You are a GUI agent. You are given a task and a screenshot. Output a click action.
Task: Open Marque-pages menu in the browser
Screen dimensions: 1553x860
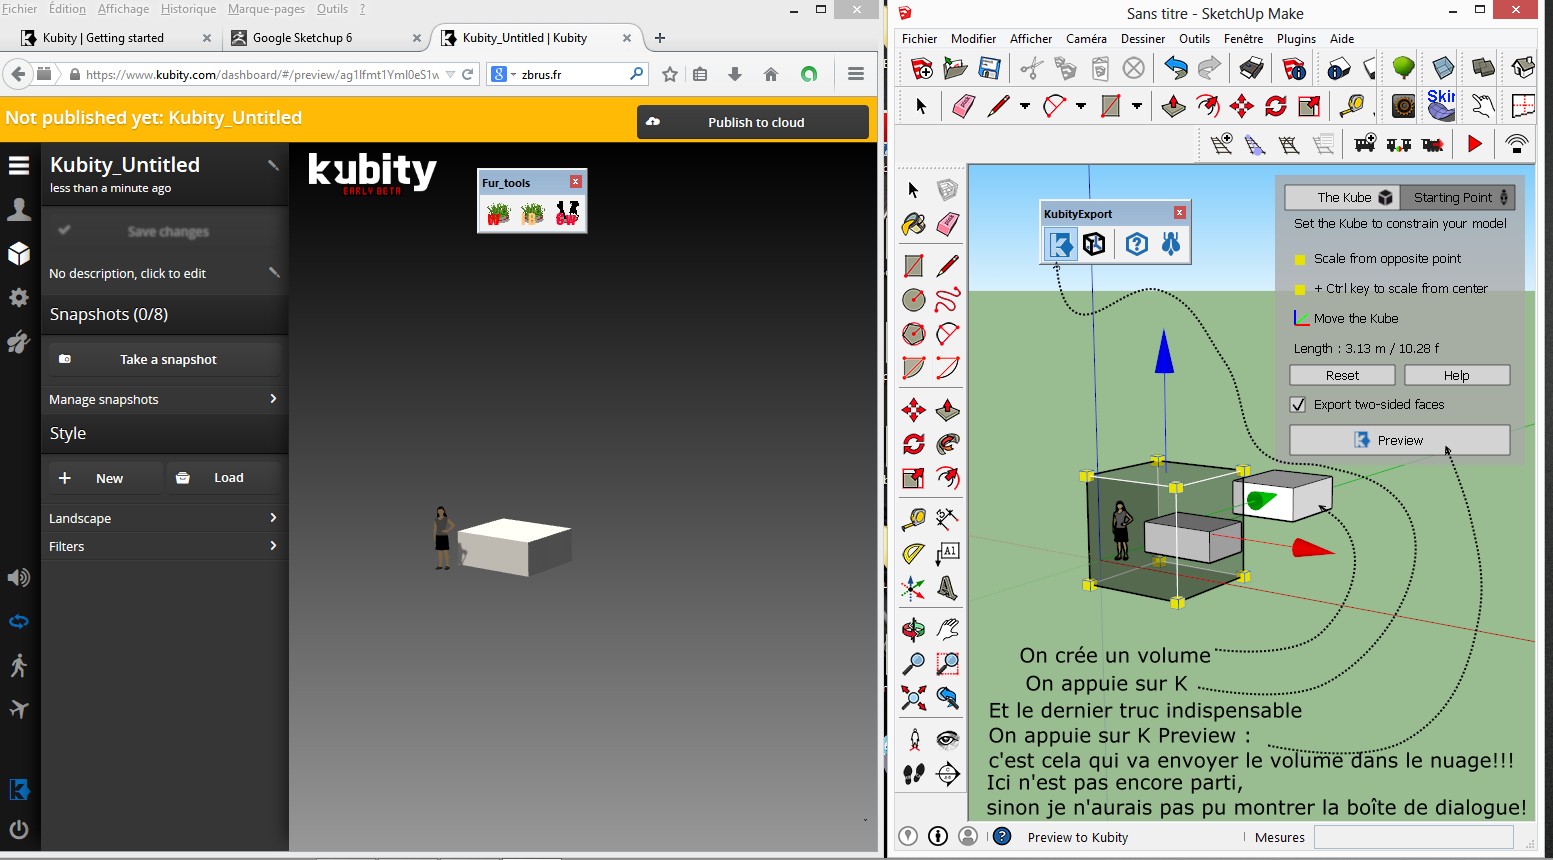266,9
